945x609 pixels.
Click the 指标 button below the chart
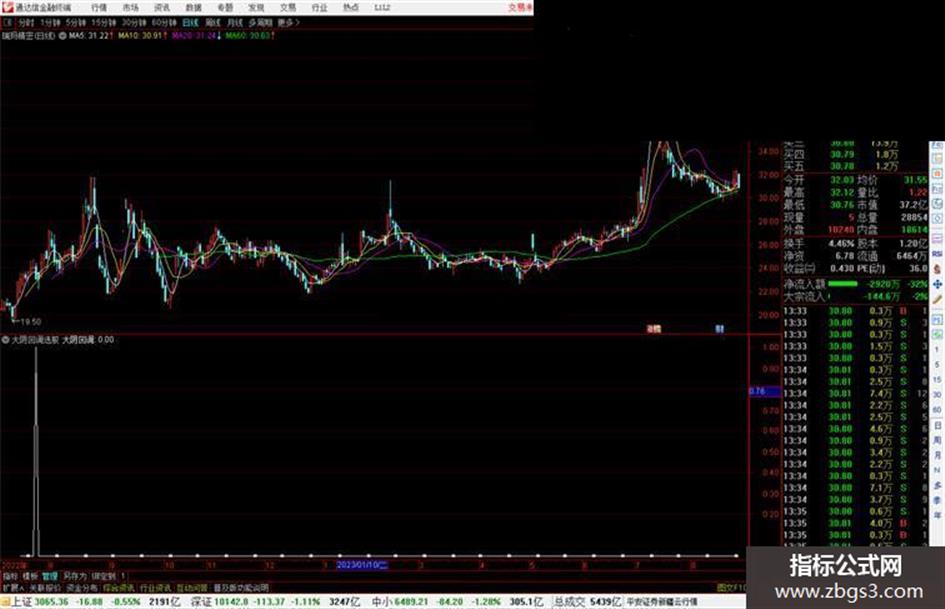(11, 576)
